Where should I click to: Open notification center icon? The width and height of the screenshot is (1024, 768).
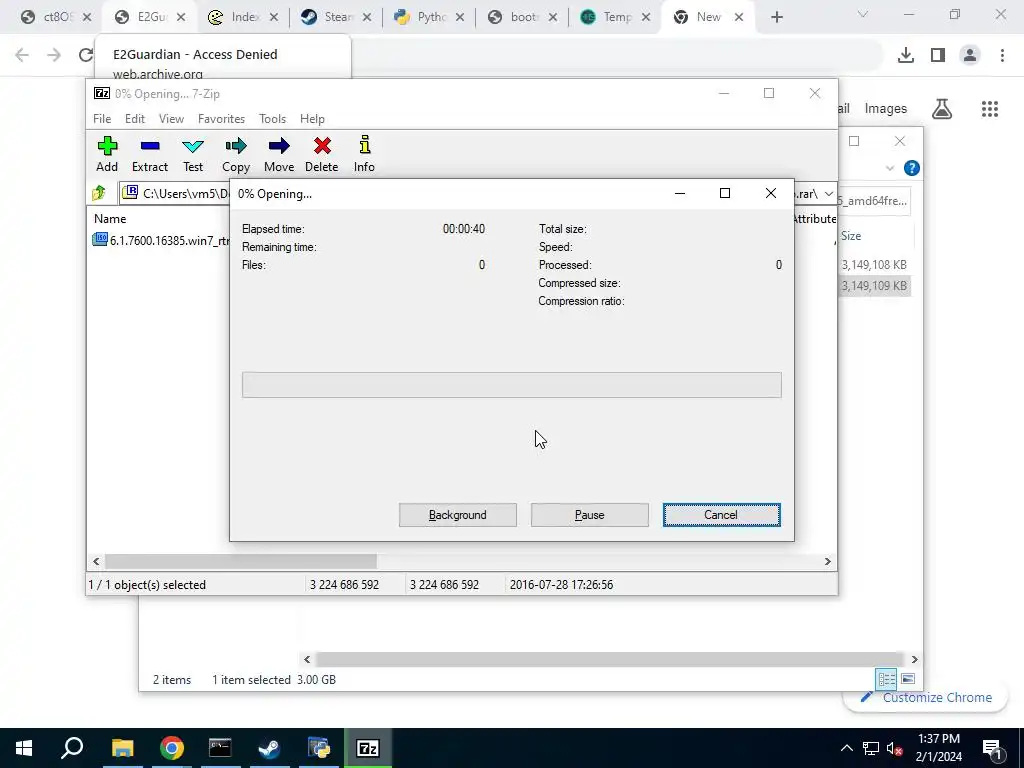[x=993, y=748]
